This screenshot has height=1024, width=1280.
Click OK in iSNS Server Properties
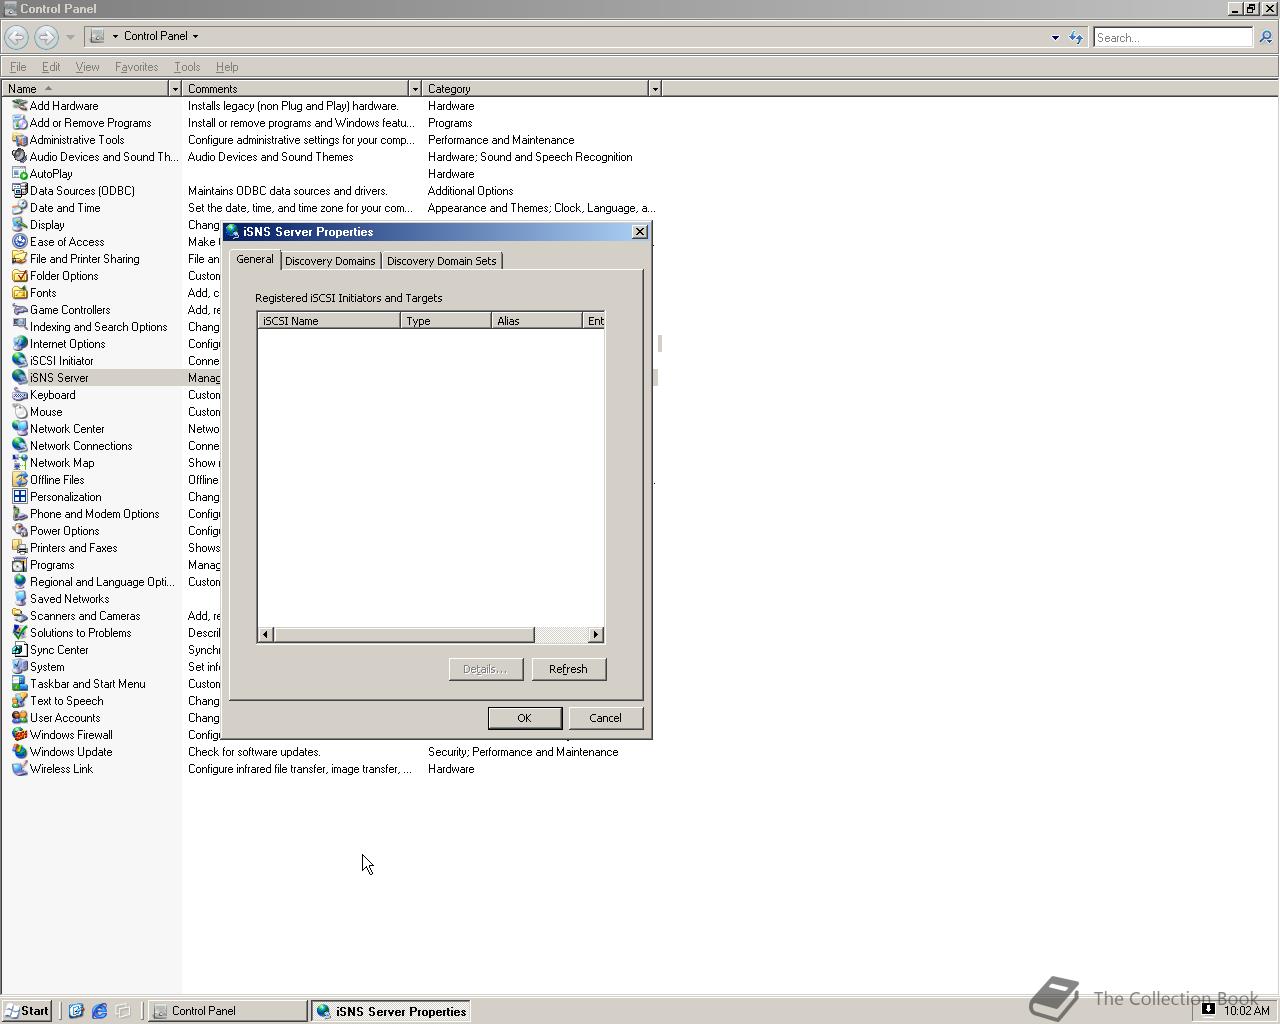click(524, 718)
